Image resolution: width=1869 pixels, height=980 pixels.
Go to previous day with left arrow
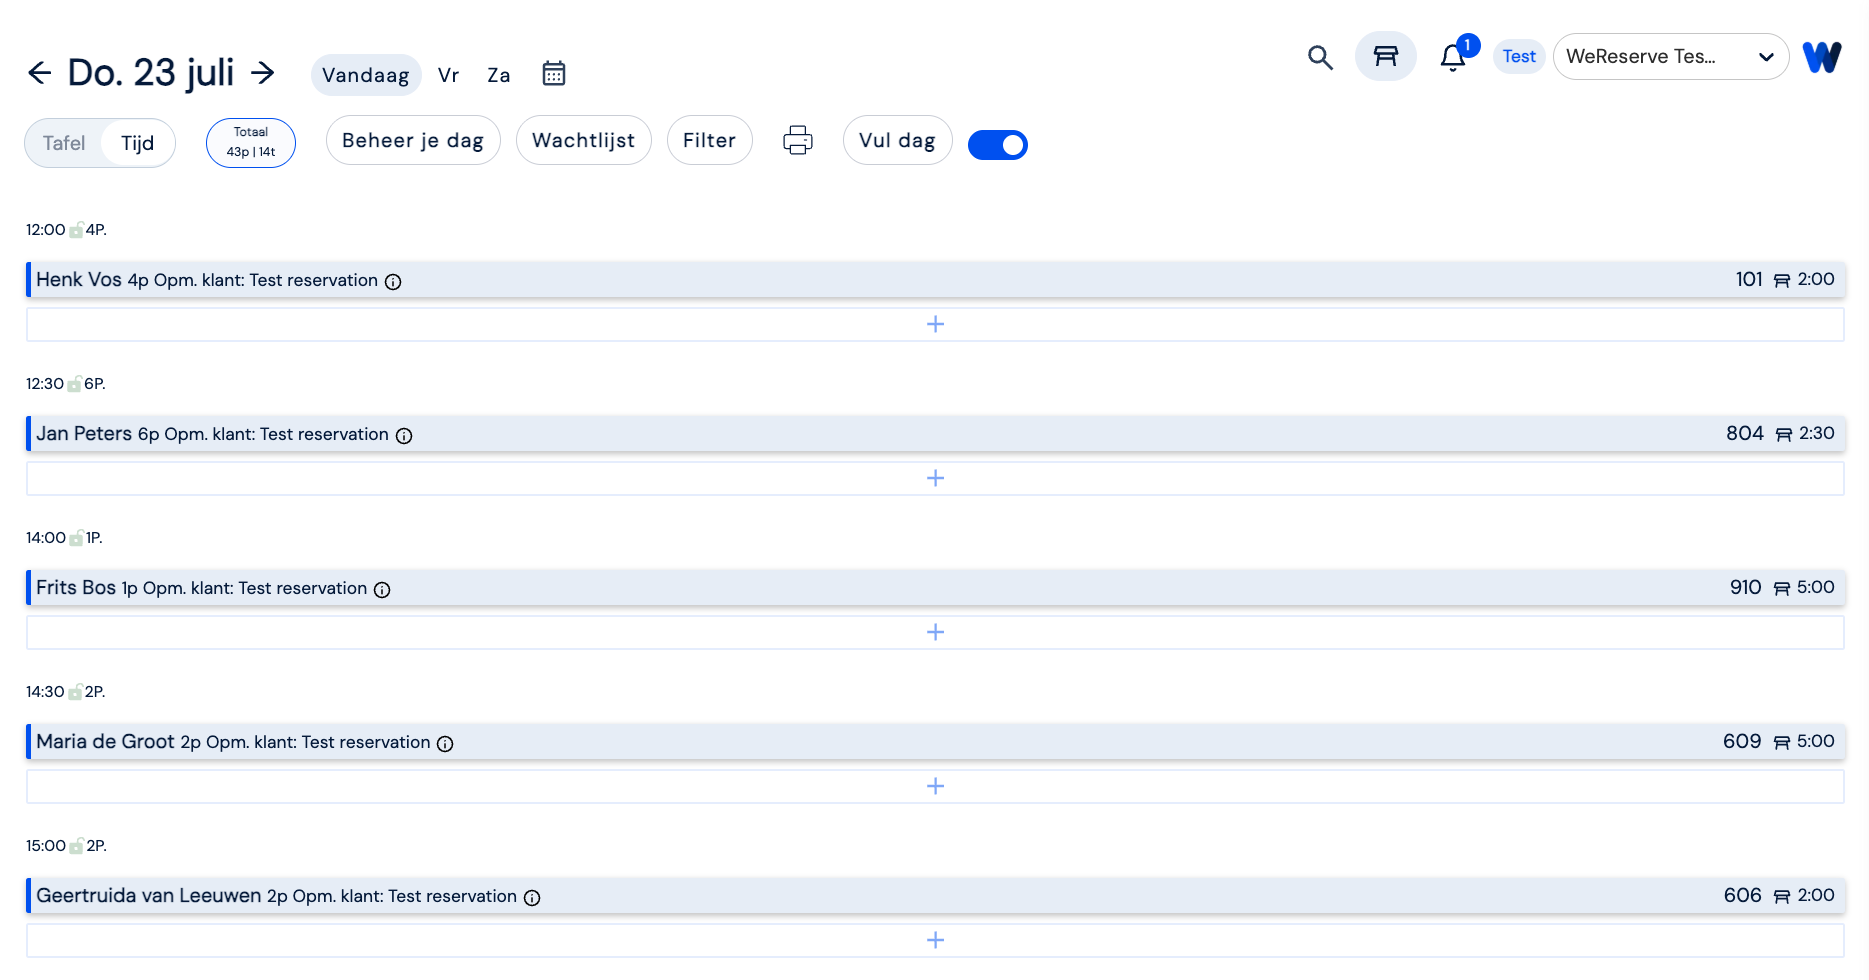pyautogui.click(x=40, y=72)
